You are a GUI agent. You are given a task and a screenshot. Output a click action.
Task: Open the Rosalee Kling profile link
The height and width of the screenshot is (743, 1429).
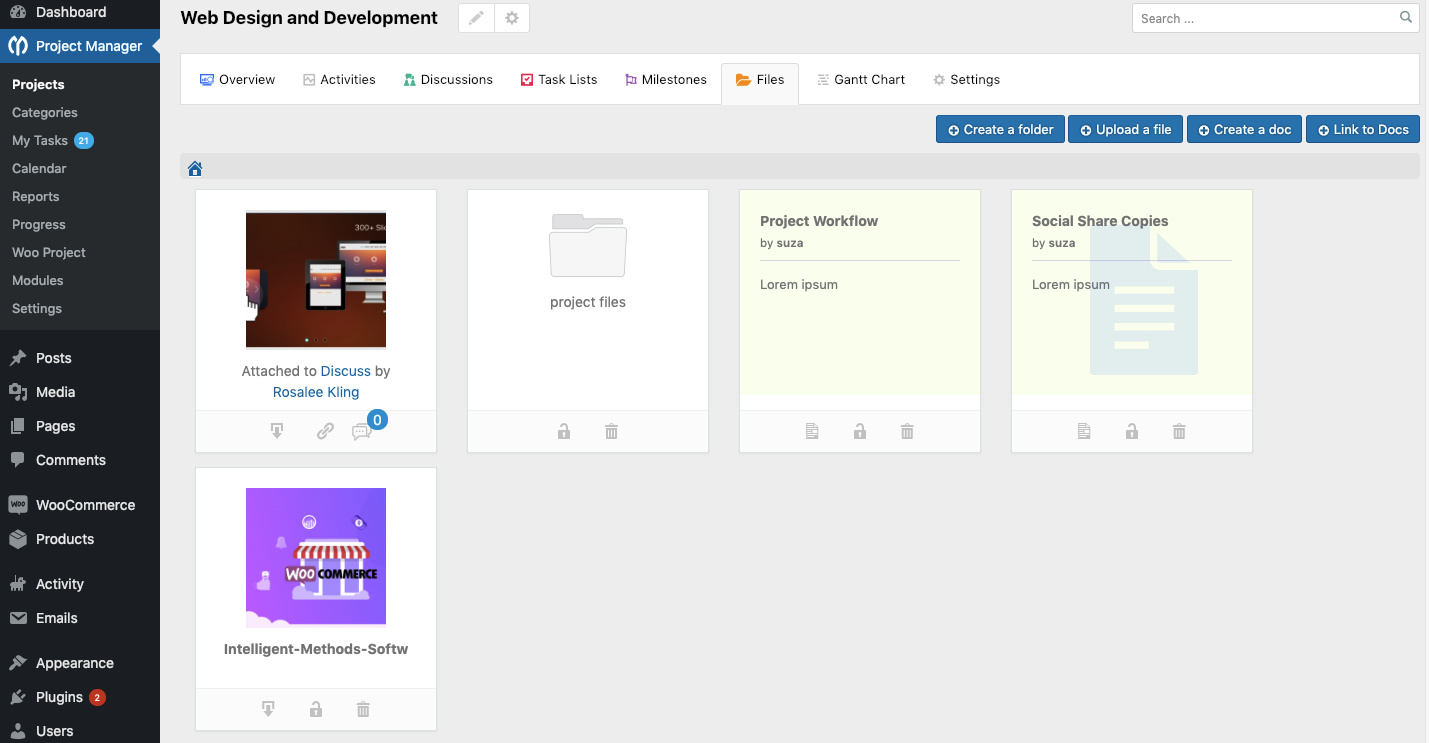(315, 391)
